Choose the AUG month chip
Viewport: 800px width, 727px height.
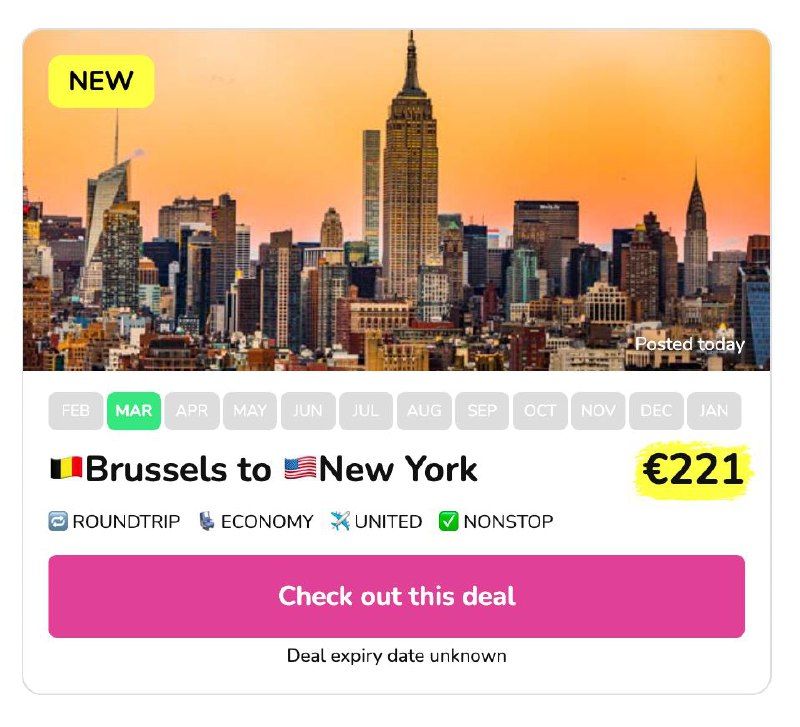(424, 411)
